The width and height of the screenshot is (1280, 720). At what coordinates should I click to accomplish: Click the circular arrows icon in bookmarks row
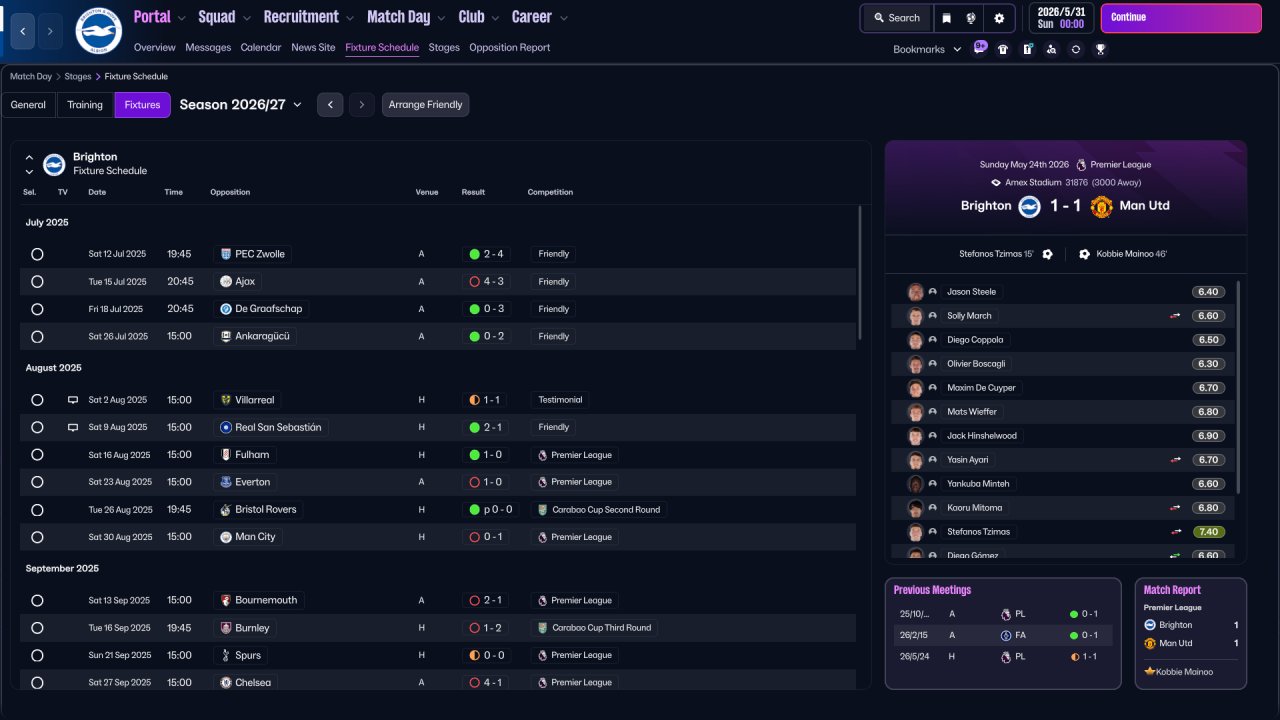(1076, 49)
